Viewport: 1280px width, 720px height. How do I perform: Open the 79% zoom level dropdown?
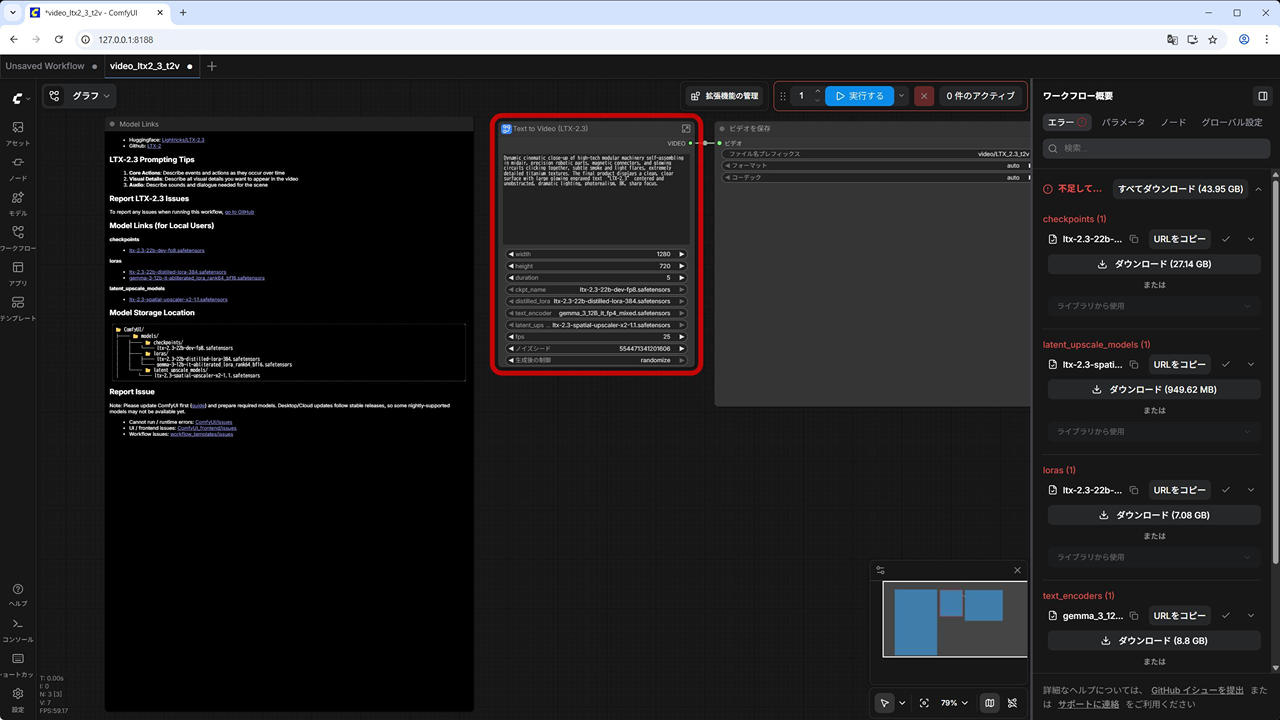click(x=956, y=703)
